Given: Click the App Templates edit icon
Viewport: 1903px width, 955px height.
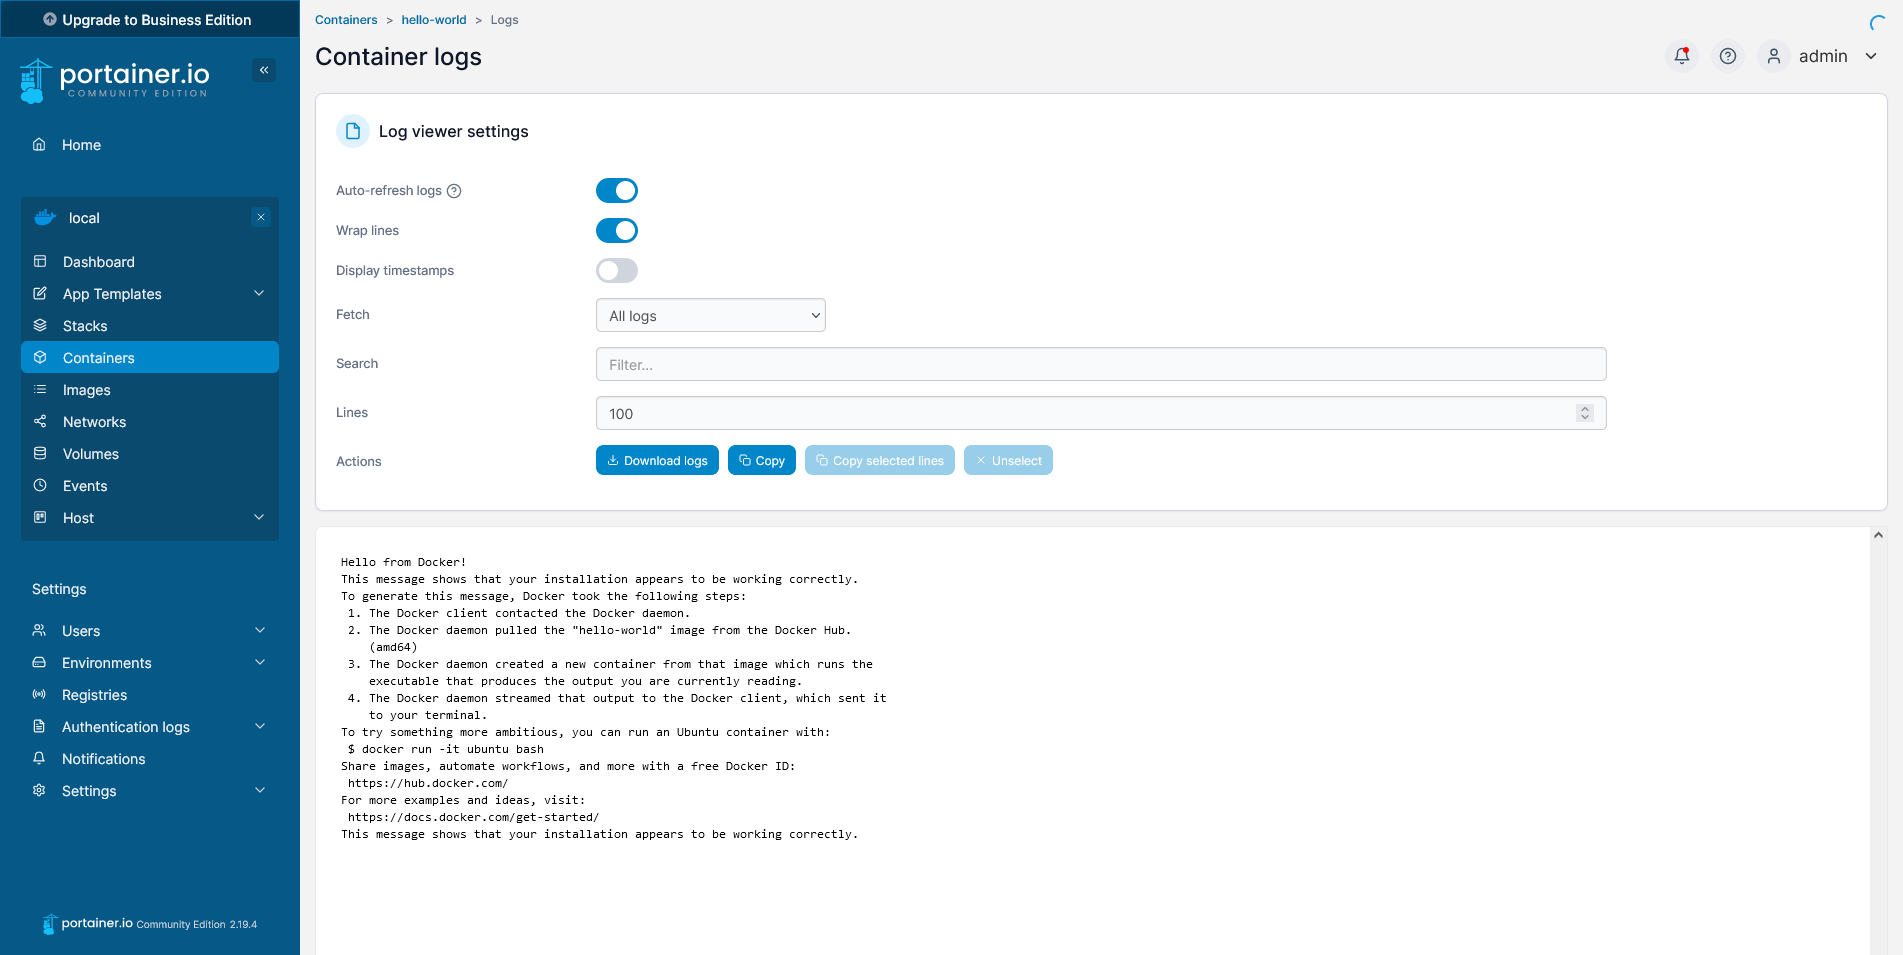Looking at the screenshot, I should tap(40, 293).
